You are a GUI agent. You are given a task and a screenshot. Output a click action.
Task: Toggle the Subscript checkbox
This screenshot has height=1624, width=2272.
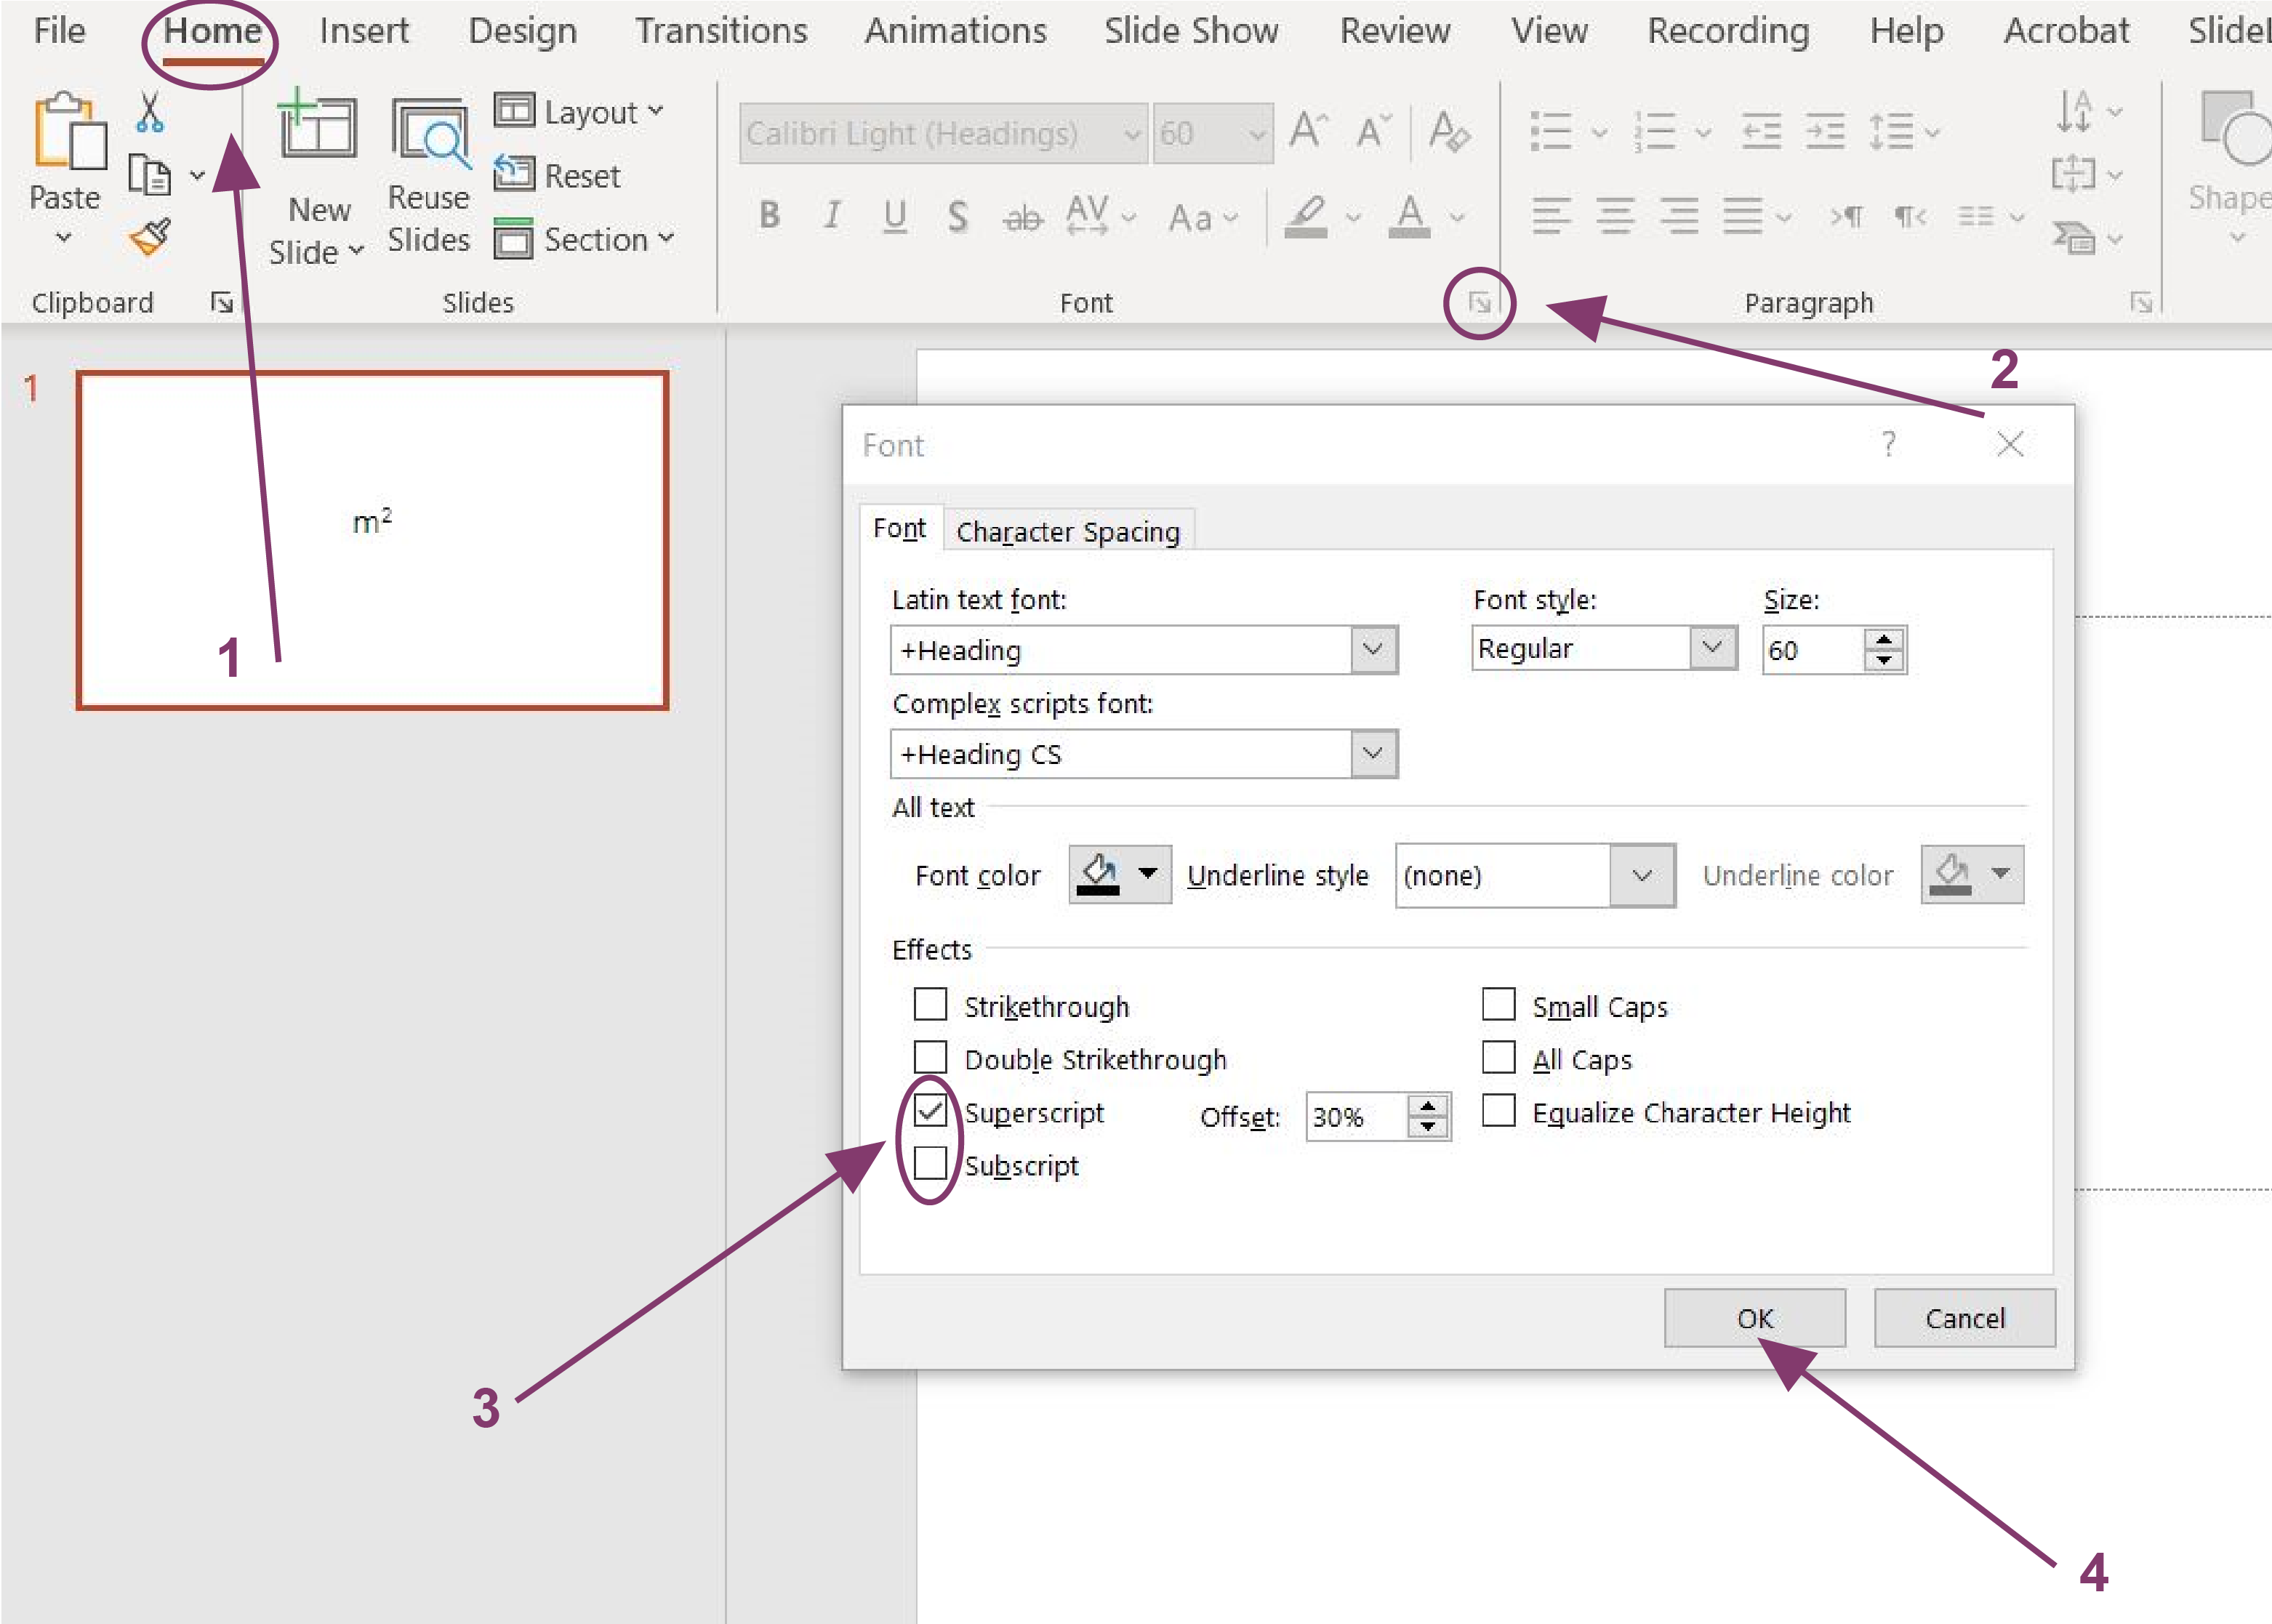(928, 1165)
